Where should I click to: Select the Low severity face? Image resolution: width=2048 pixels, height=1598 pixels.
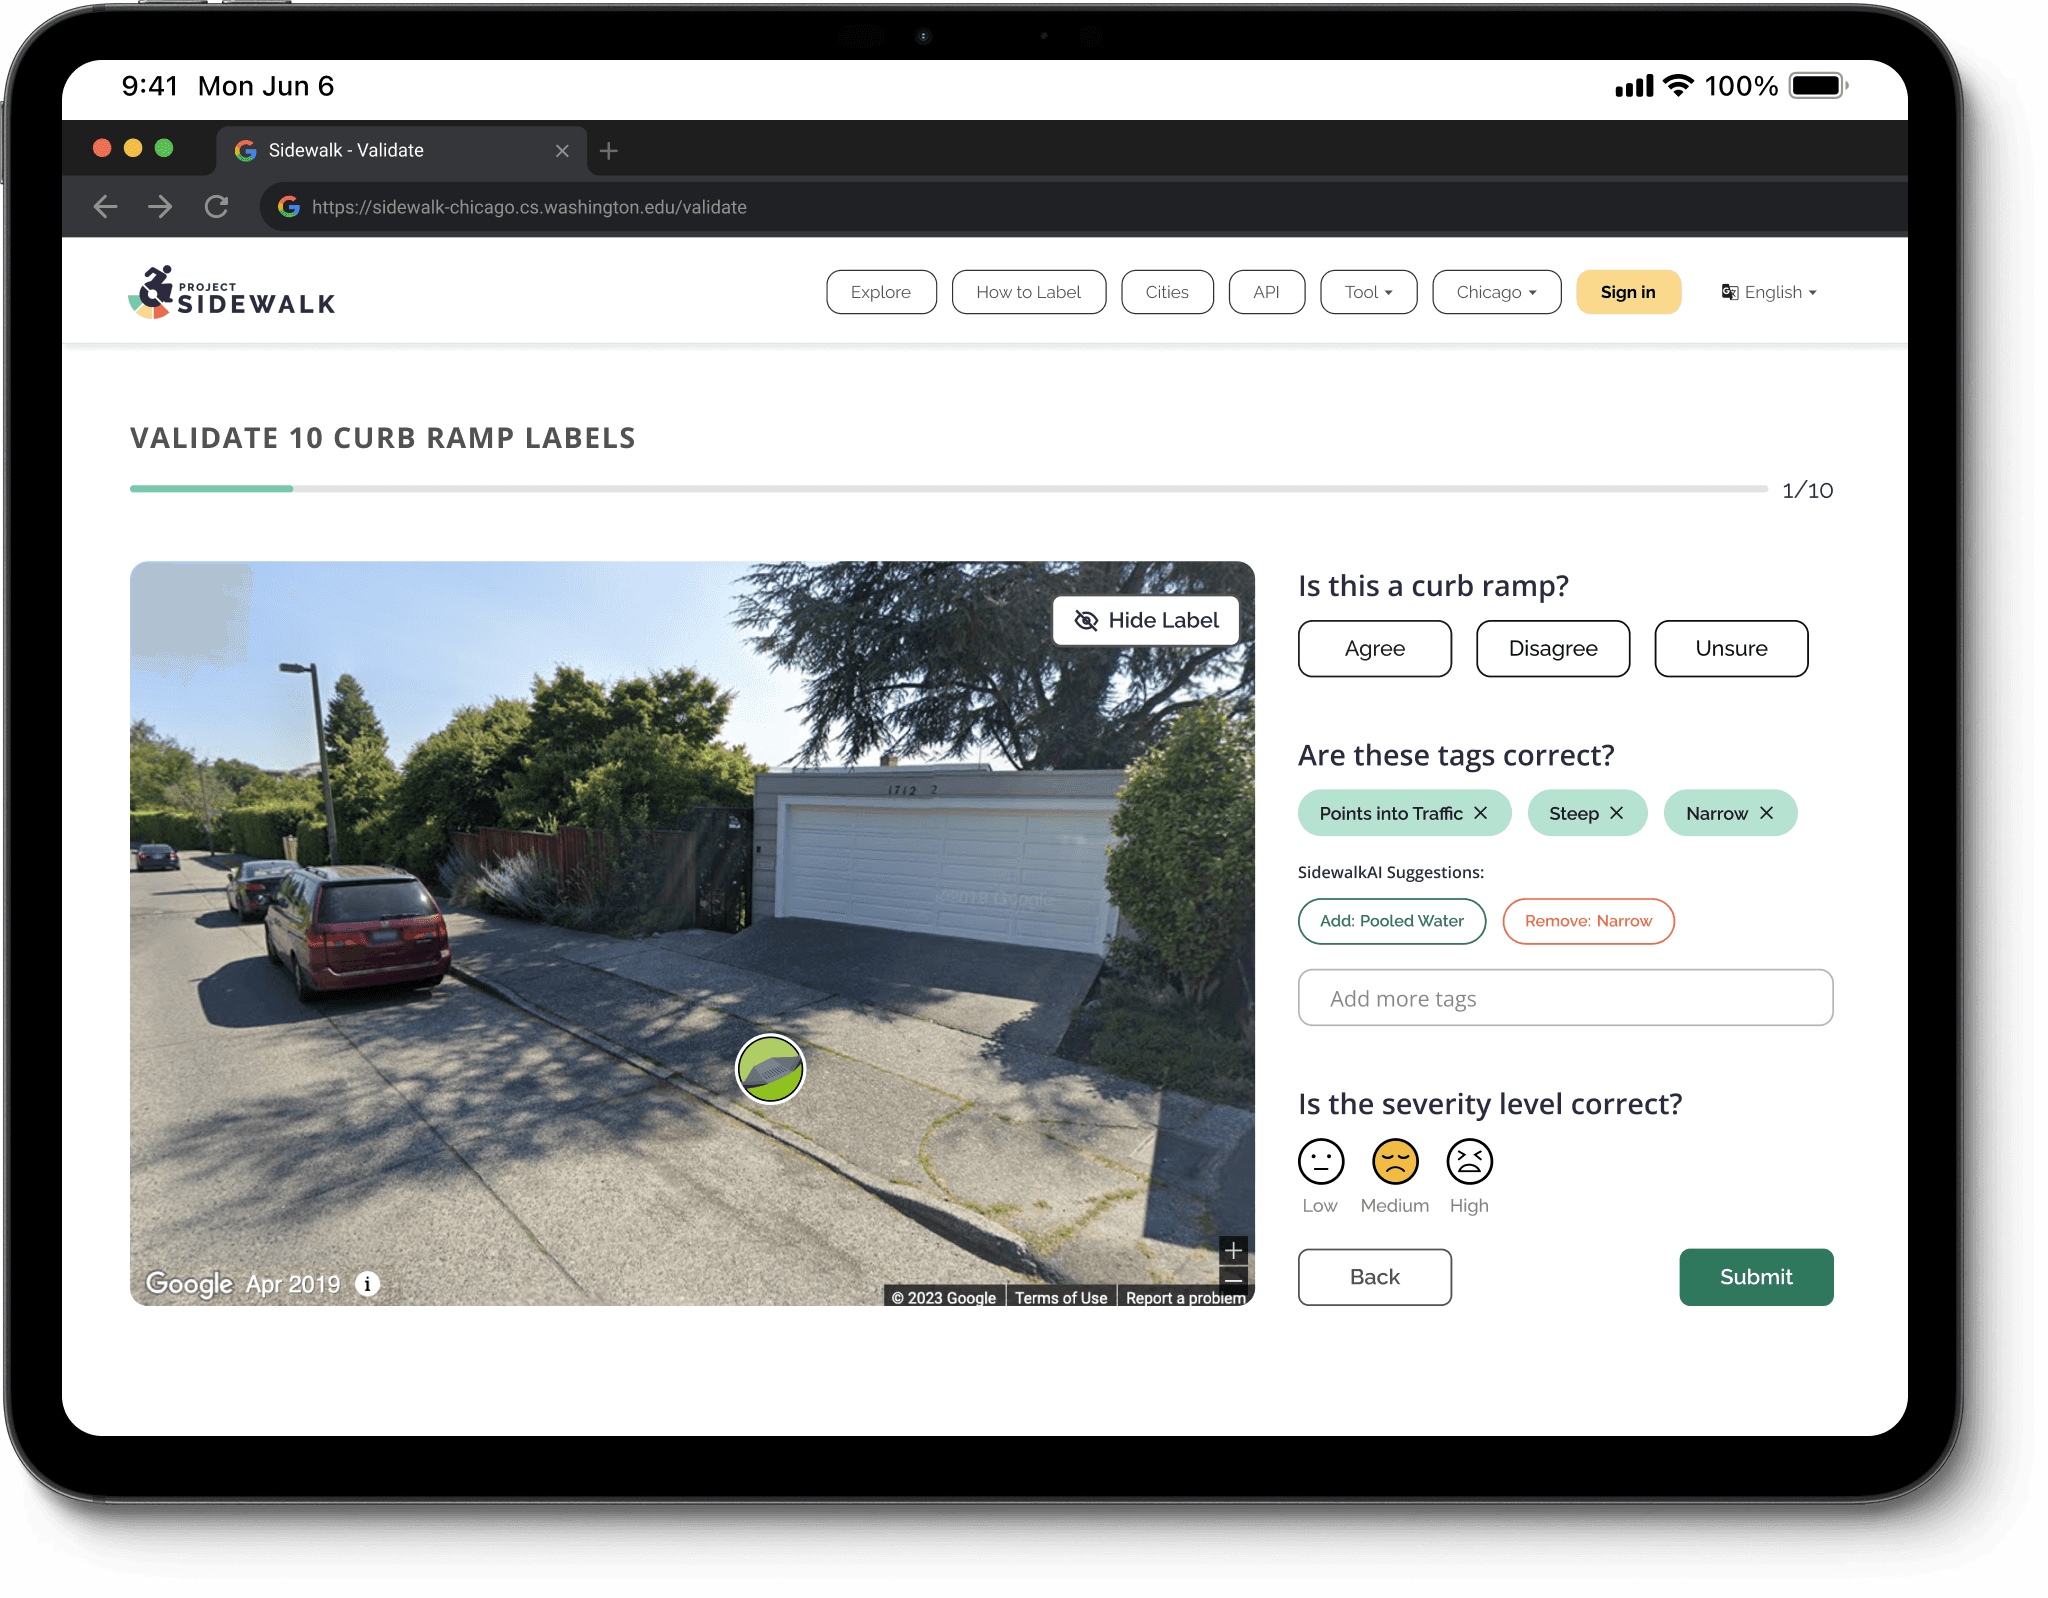coord(1320,1162)
